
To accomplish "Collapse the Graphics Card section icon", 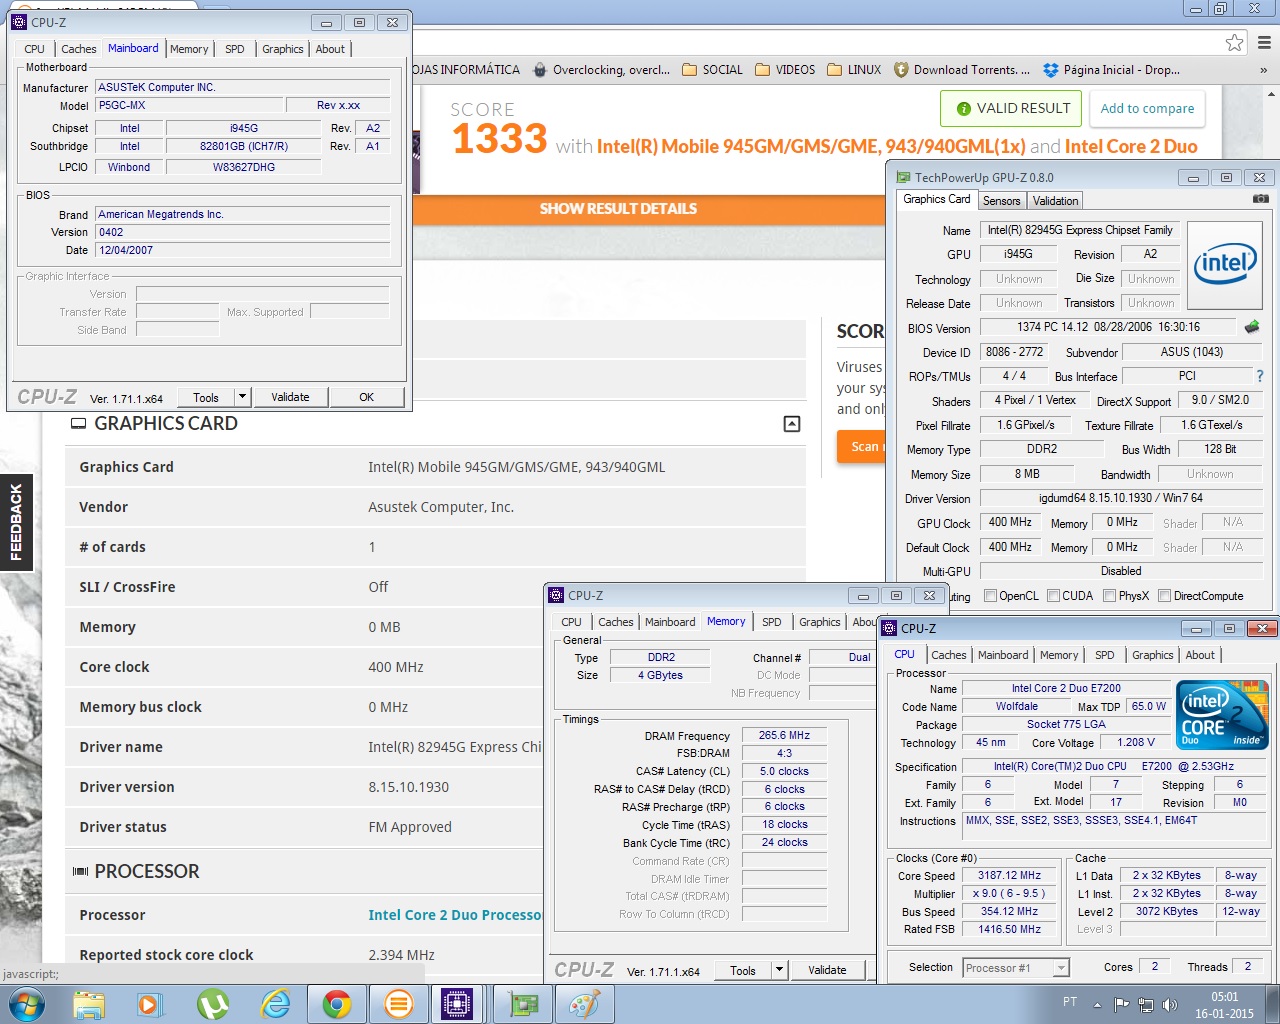I will click(791, 424).
